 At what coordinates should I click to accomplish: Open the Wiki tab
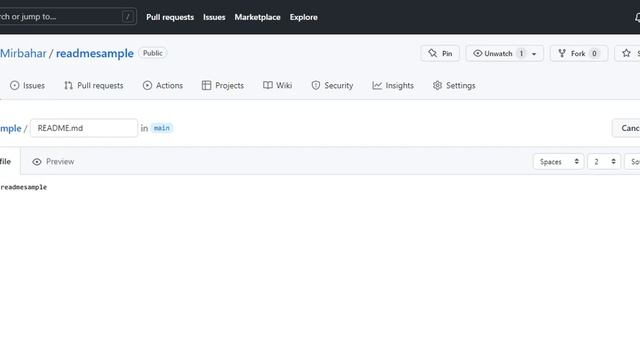pyautogui.click(x=277, y=85)
